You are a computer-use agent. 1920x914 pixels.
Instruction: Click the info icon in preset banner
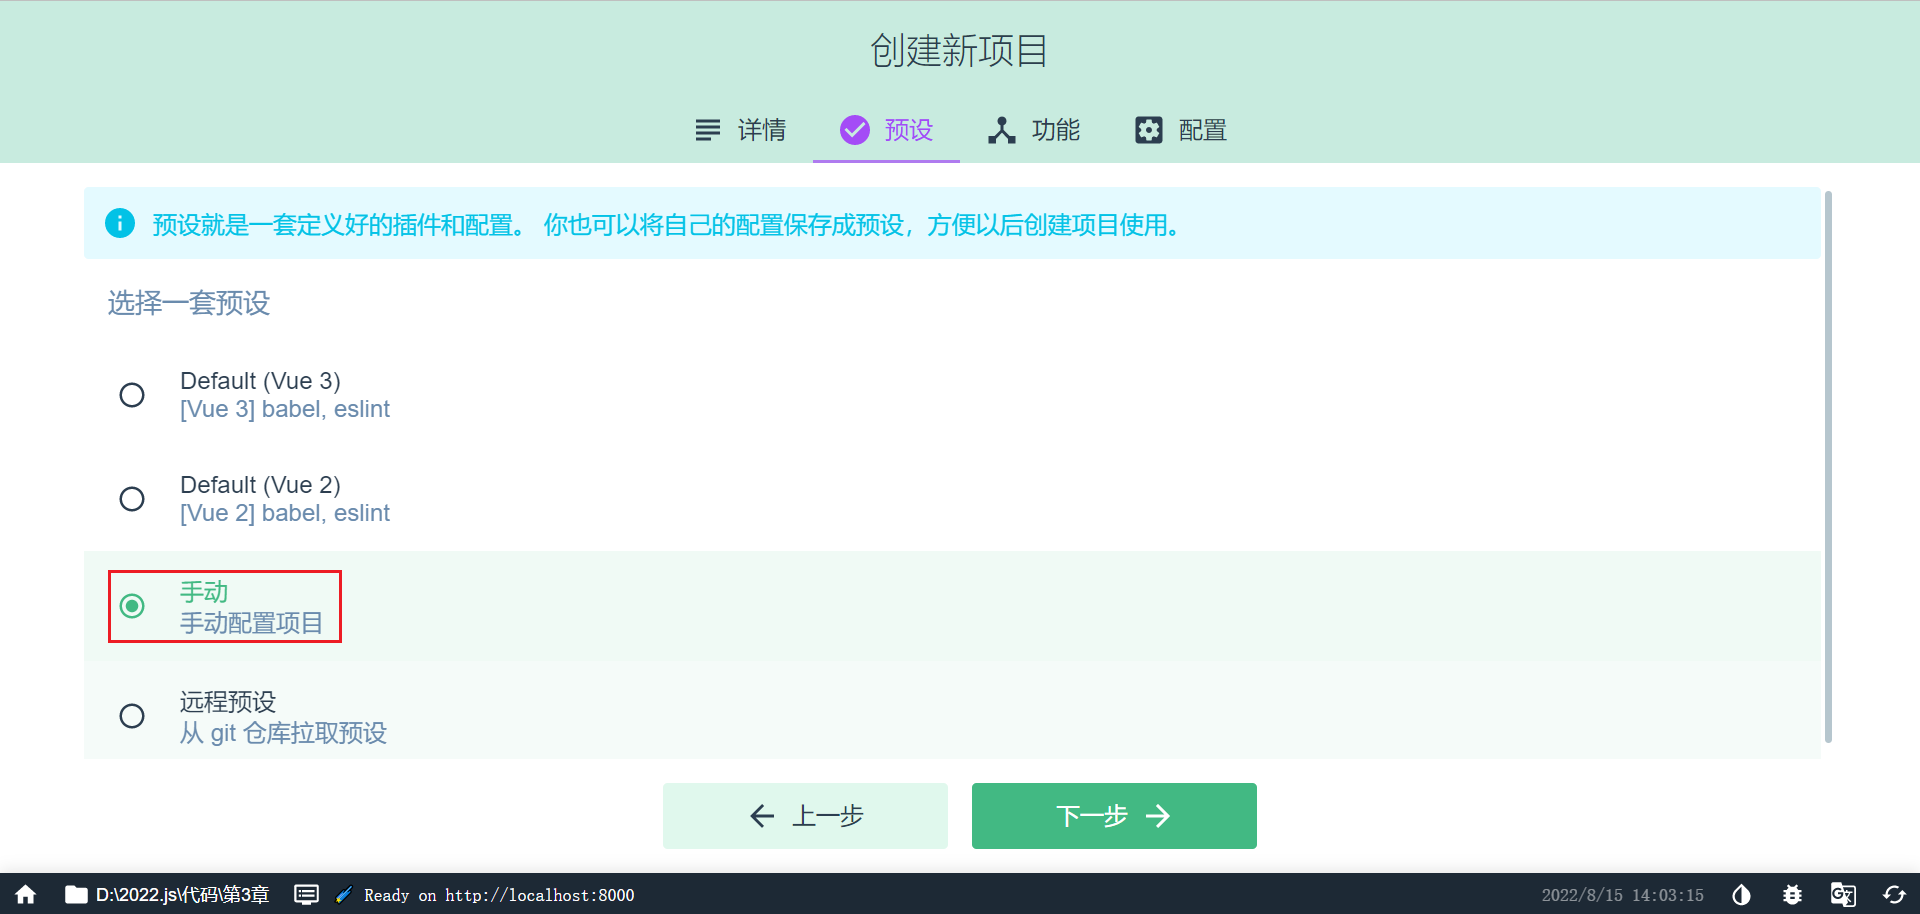[120, 223]
